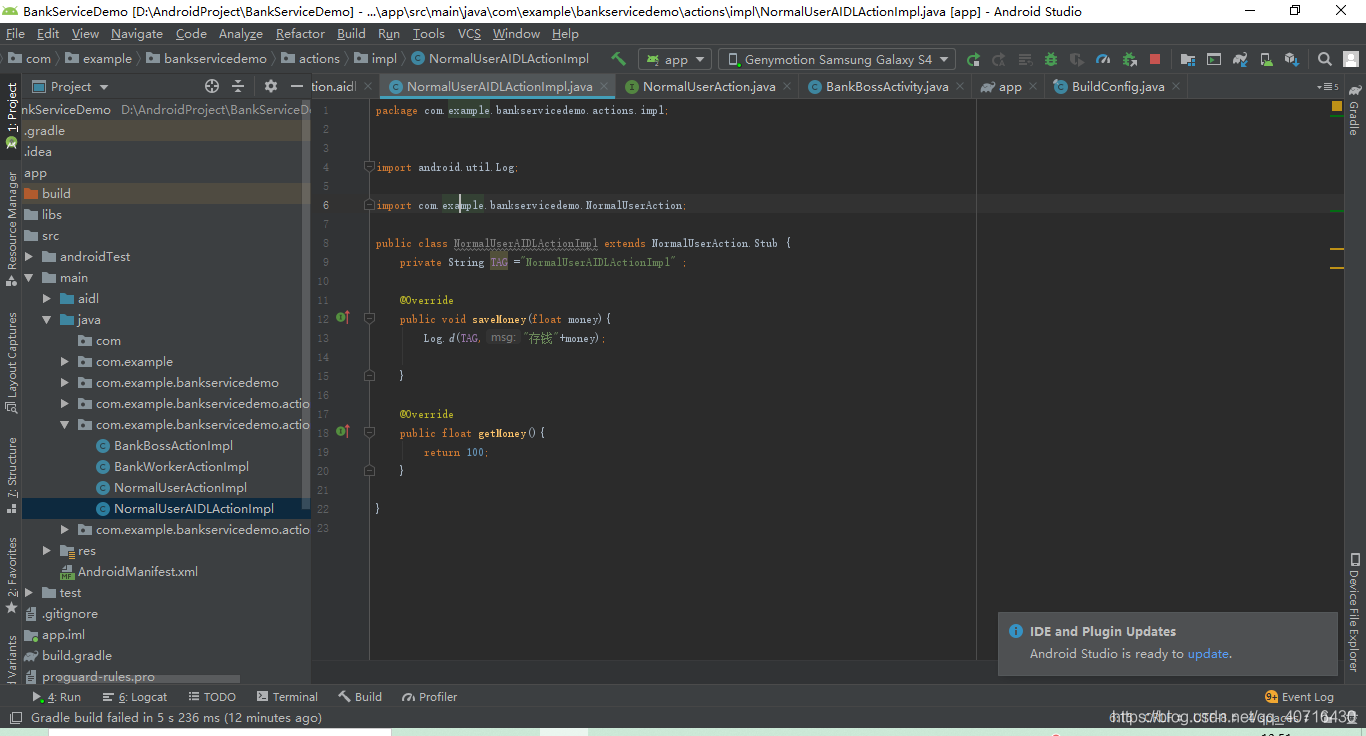Click tool window quick access icon in status bar
Screen dimensions: 1366x736
coord(14,718)
